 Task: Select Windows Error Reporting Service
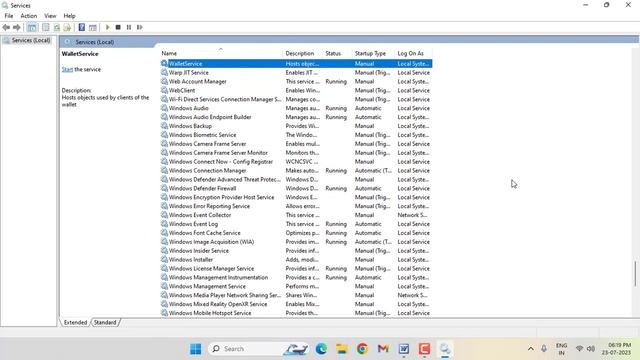click(x=296, y=206)
